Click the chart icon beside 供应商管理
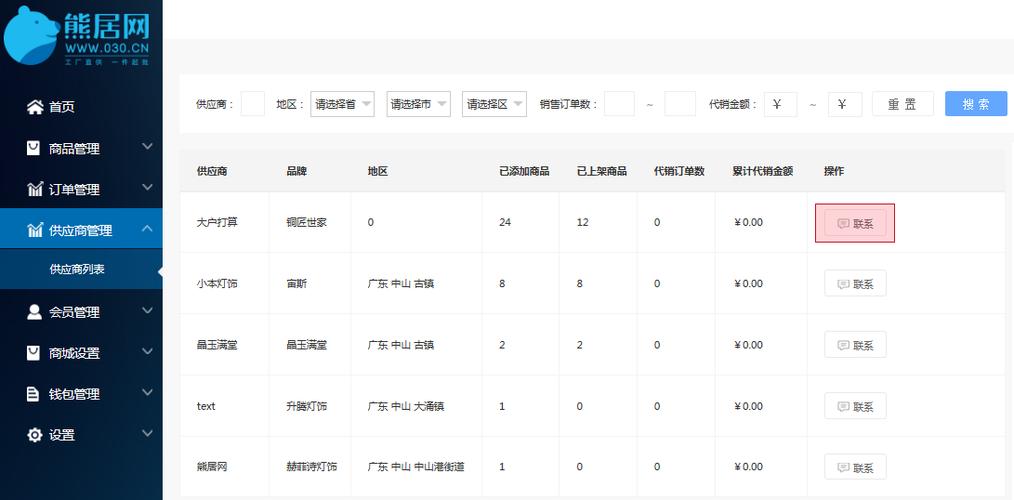 point(34,230)
